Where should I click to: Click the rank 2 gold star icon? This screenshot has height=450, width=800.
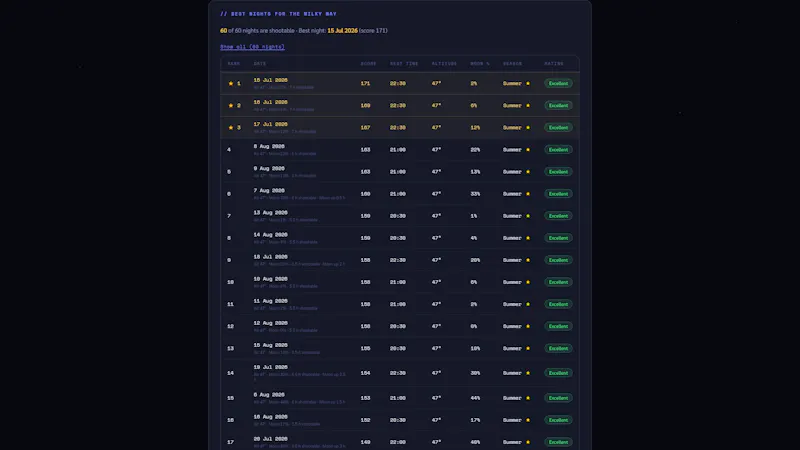tap(231, 106)
